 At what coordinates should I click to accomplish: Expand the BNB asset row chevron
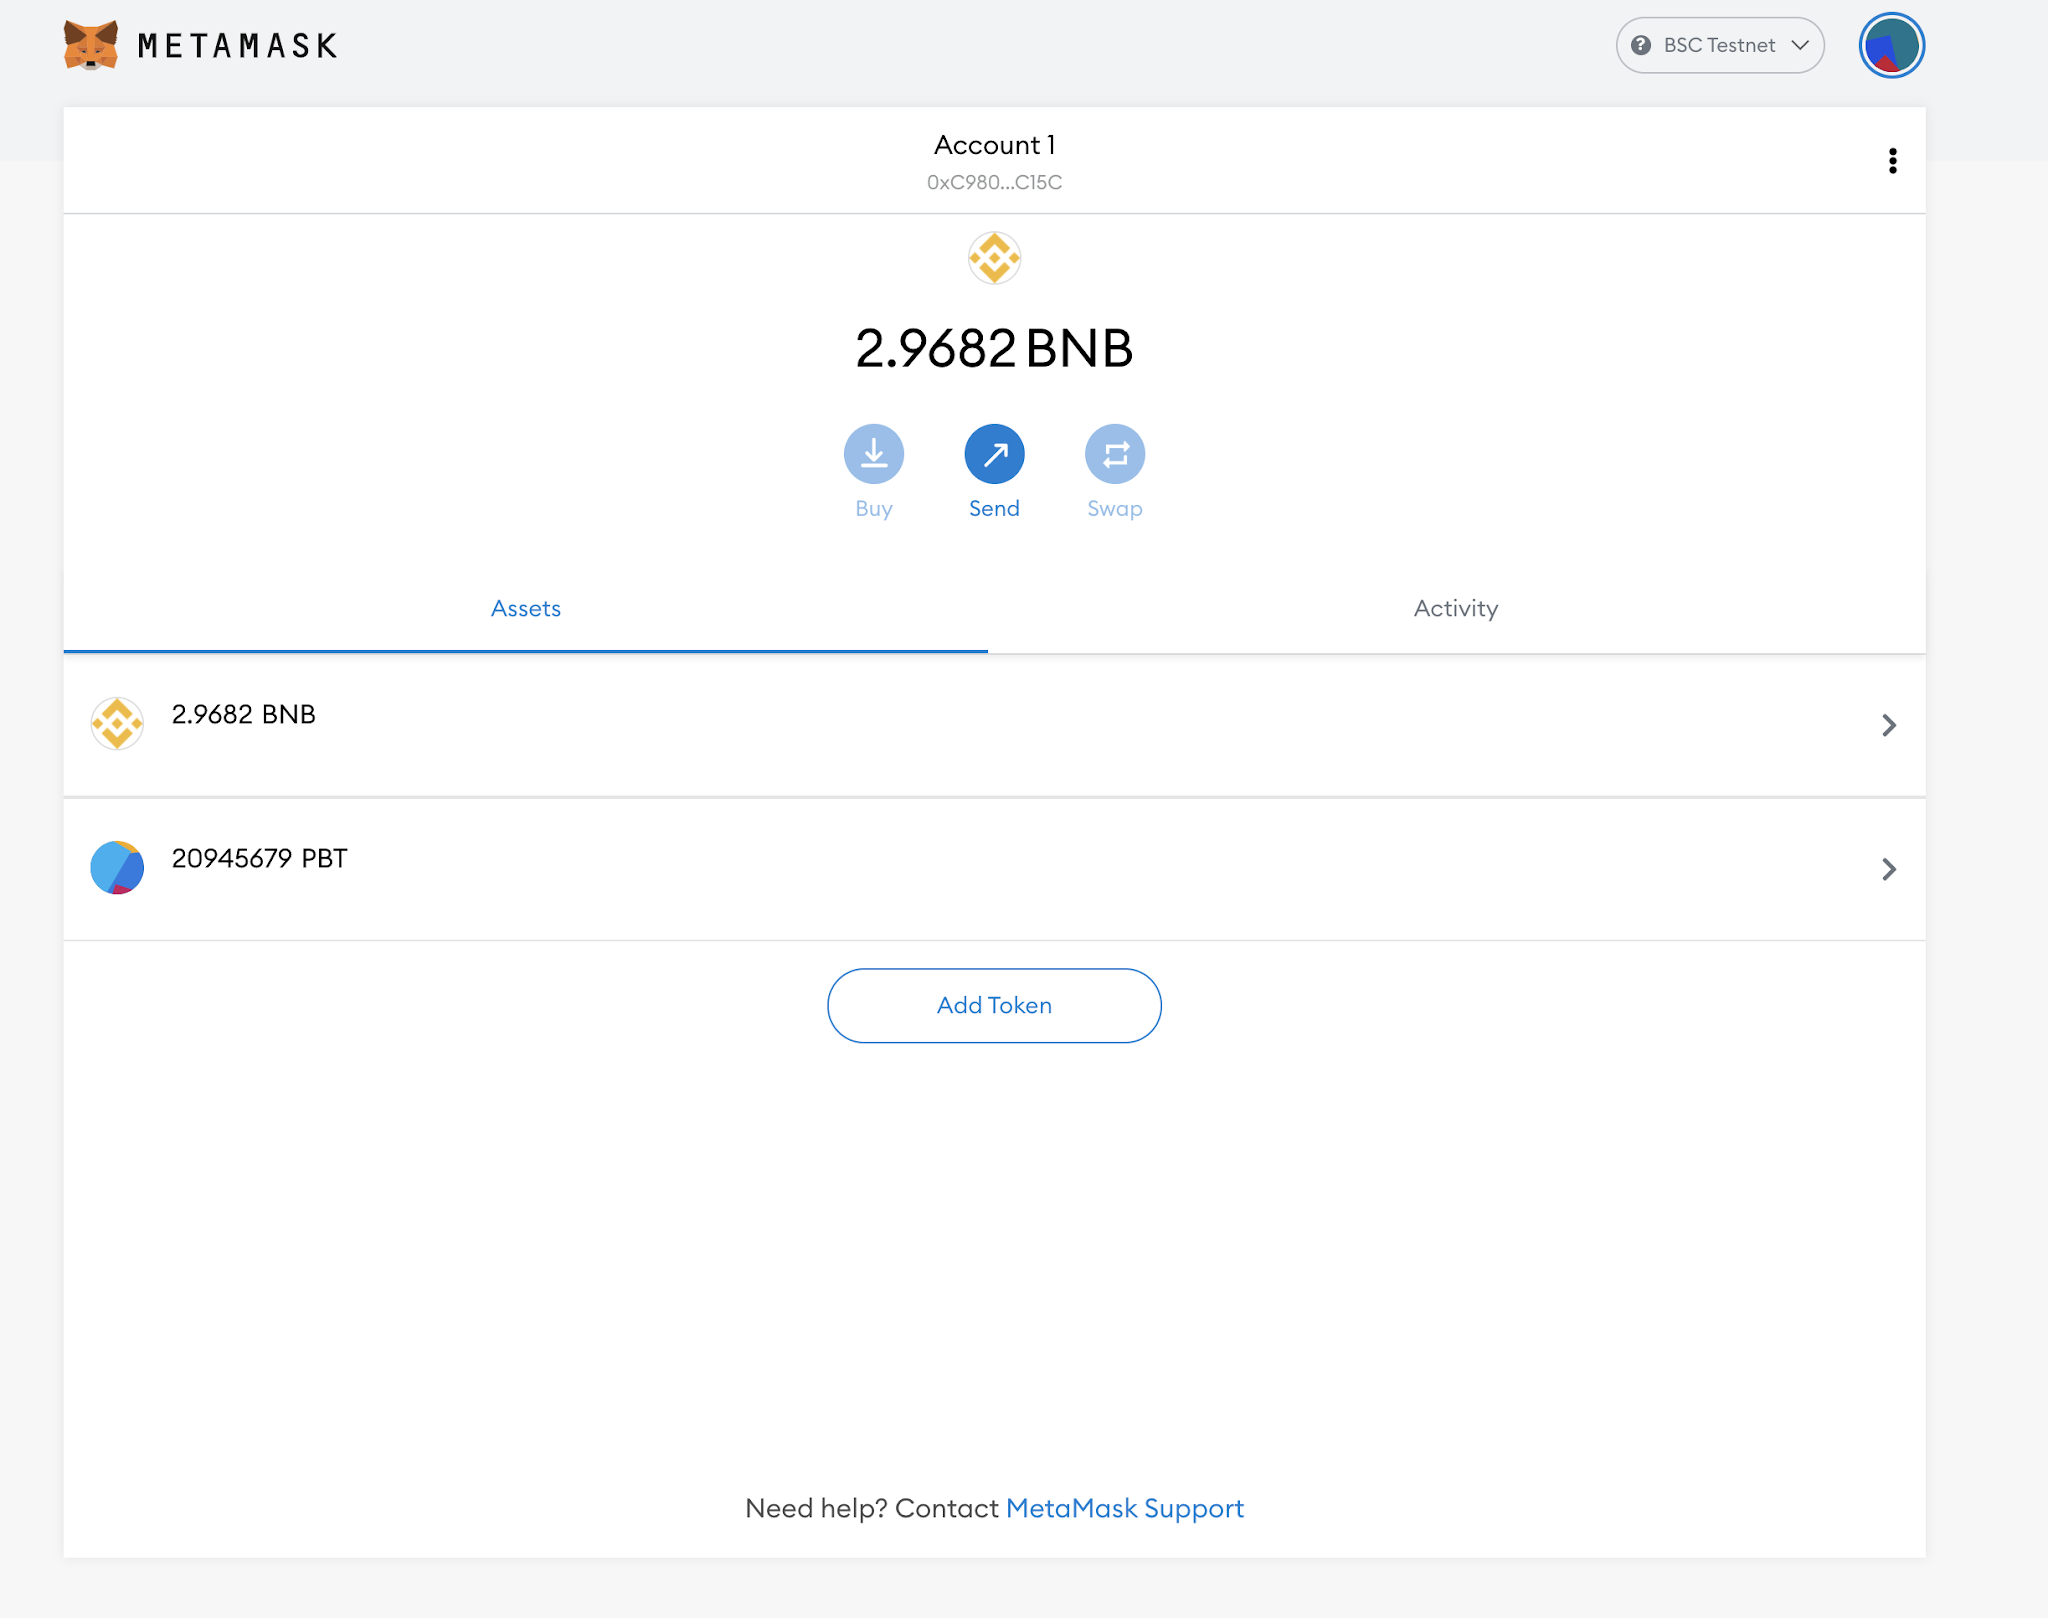1889,725
